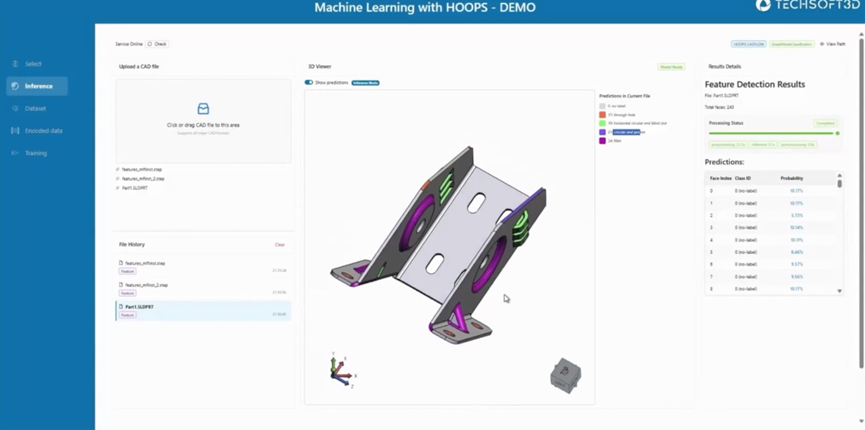Click the Feature tag under Part1.SLDPRT

point(127,315)
